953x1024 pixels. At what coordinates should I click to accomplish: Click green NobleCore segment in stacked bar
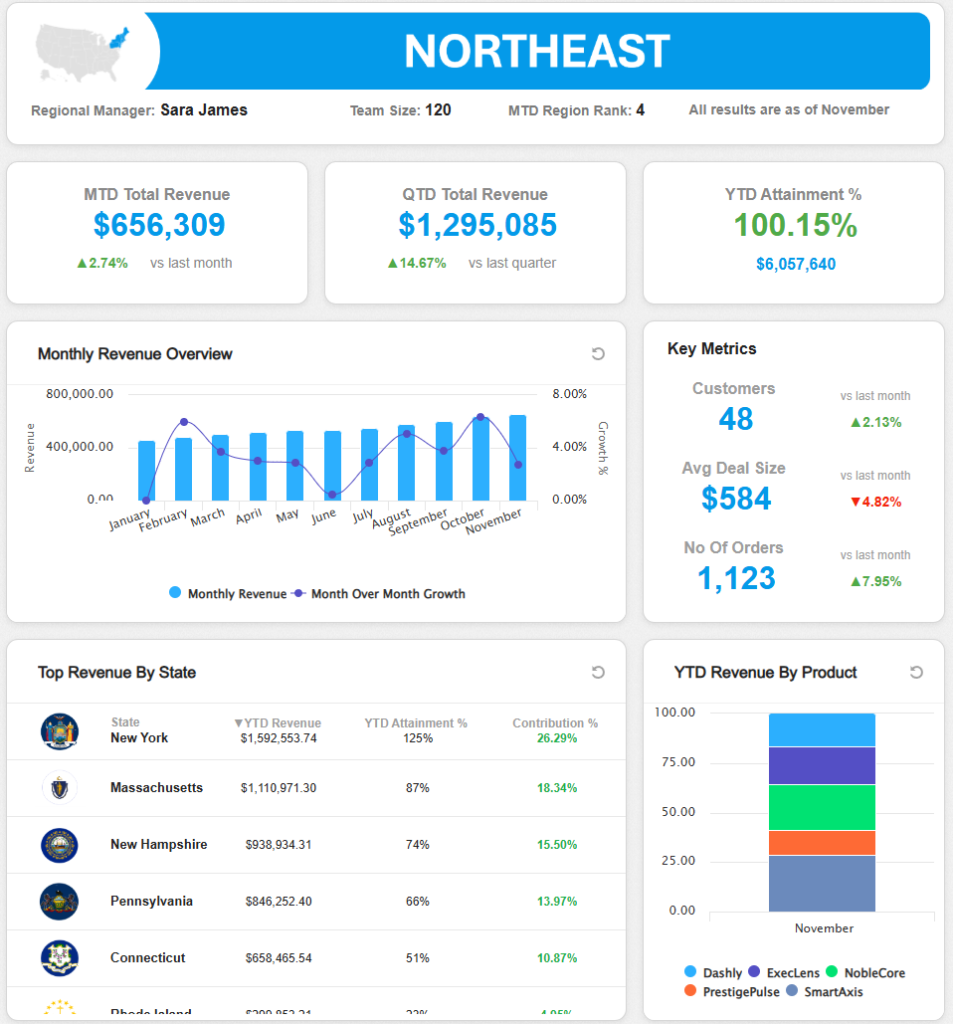coord(822,807)
